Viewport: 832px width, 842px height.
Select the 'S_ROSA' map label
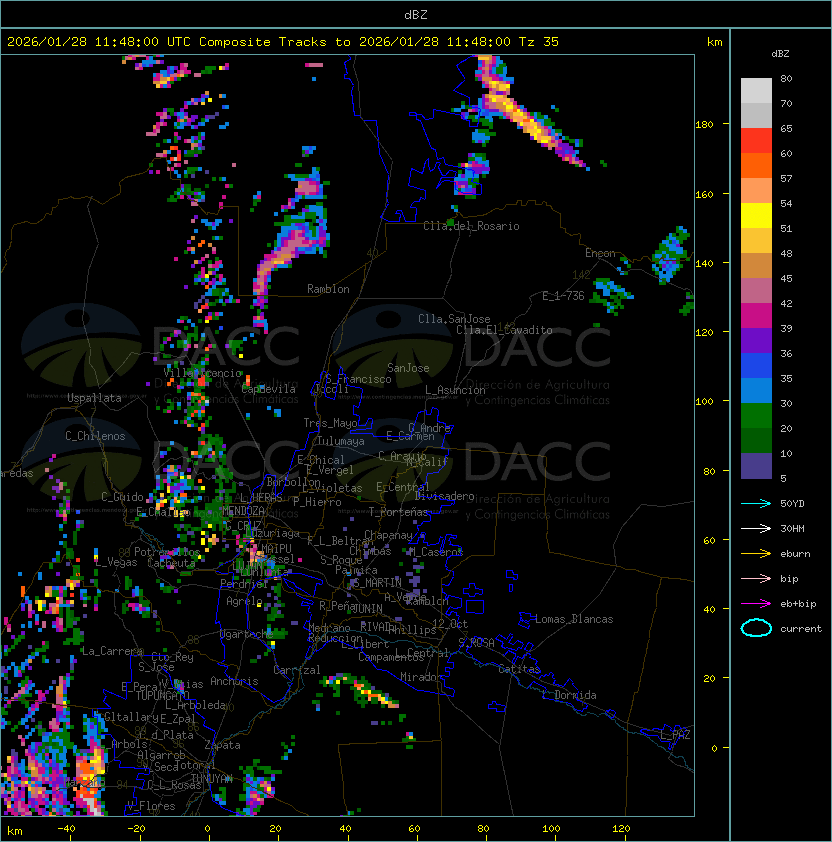[476, 643]
